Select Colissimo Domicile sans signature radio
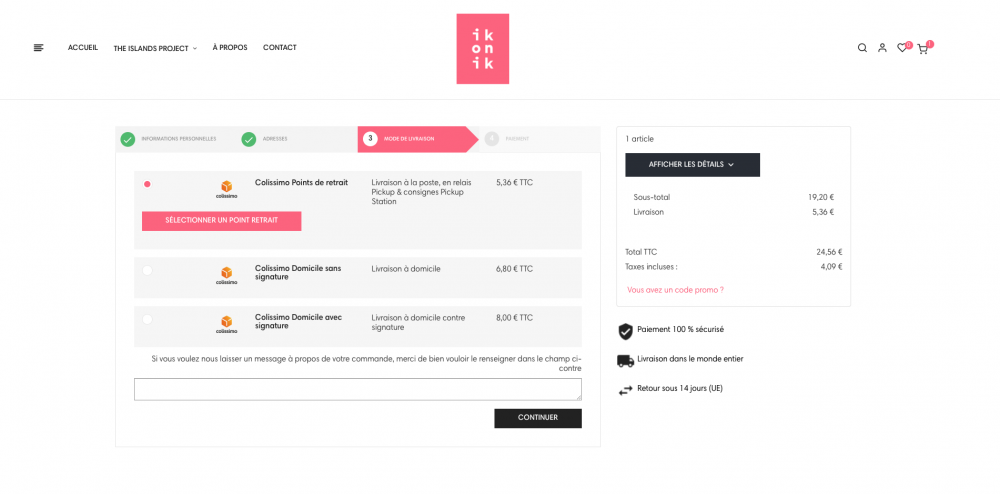Viewport: 1000px width, 494px height. (x=147, y=270)
